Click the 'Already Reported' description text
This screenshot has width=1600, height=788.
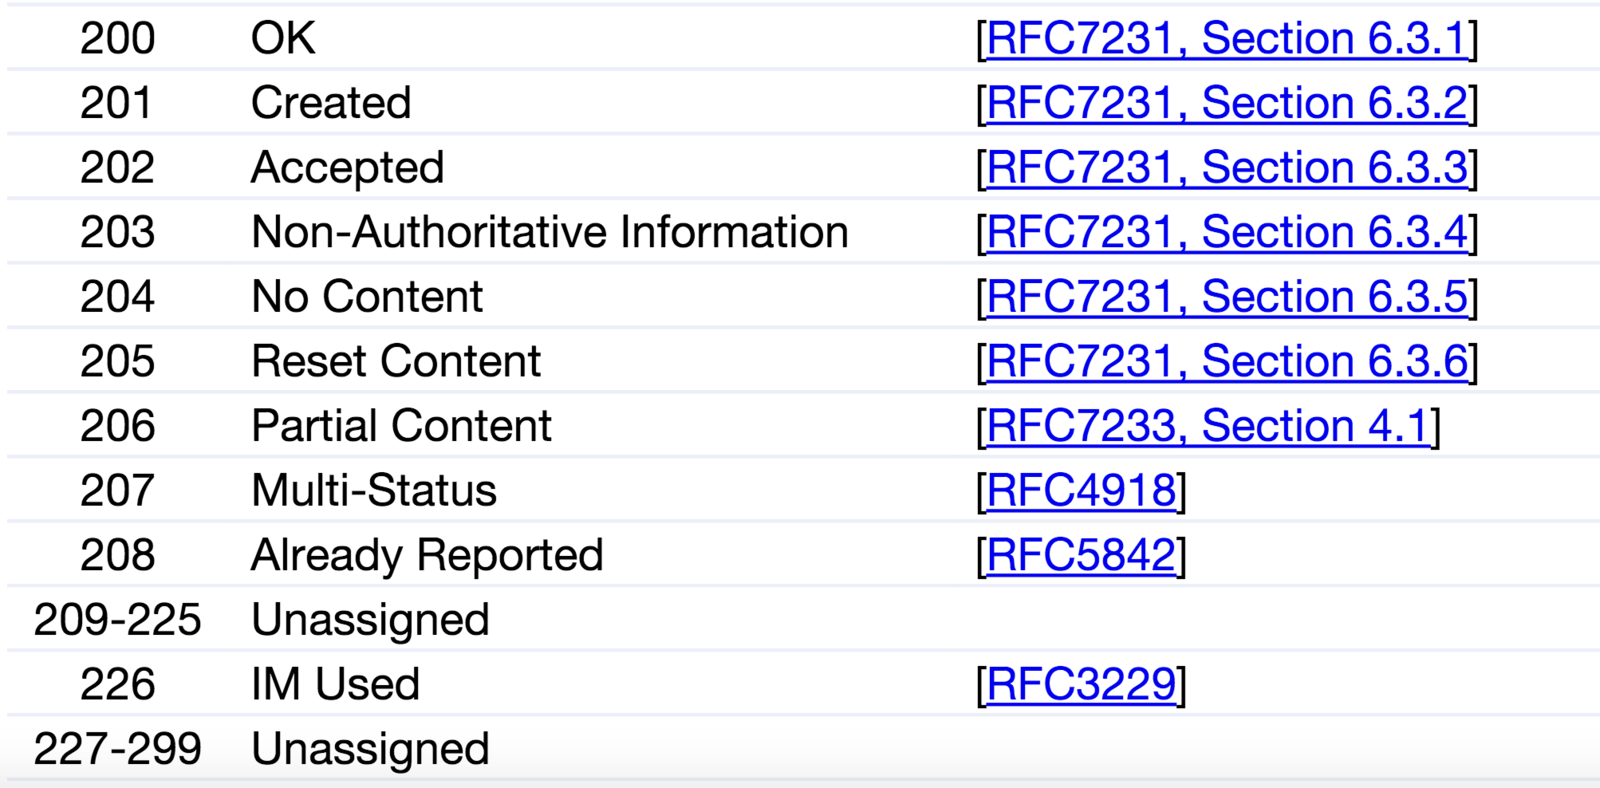[427, 556]
